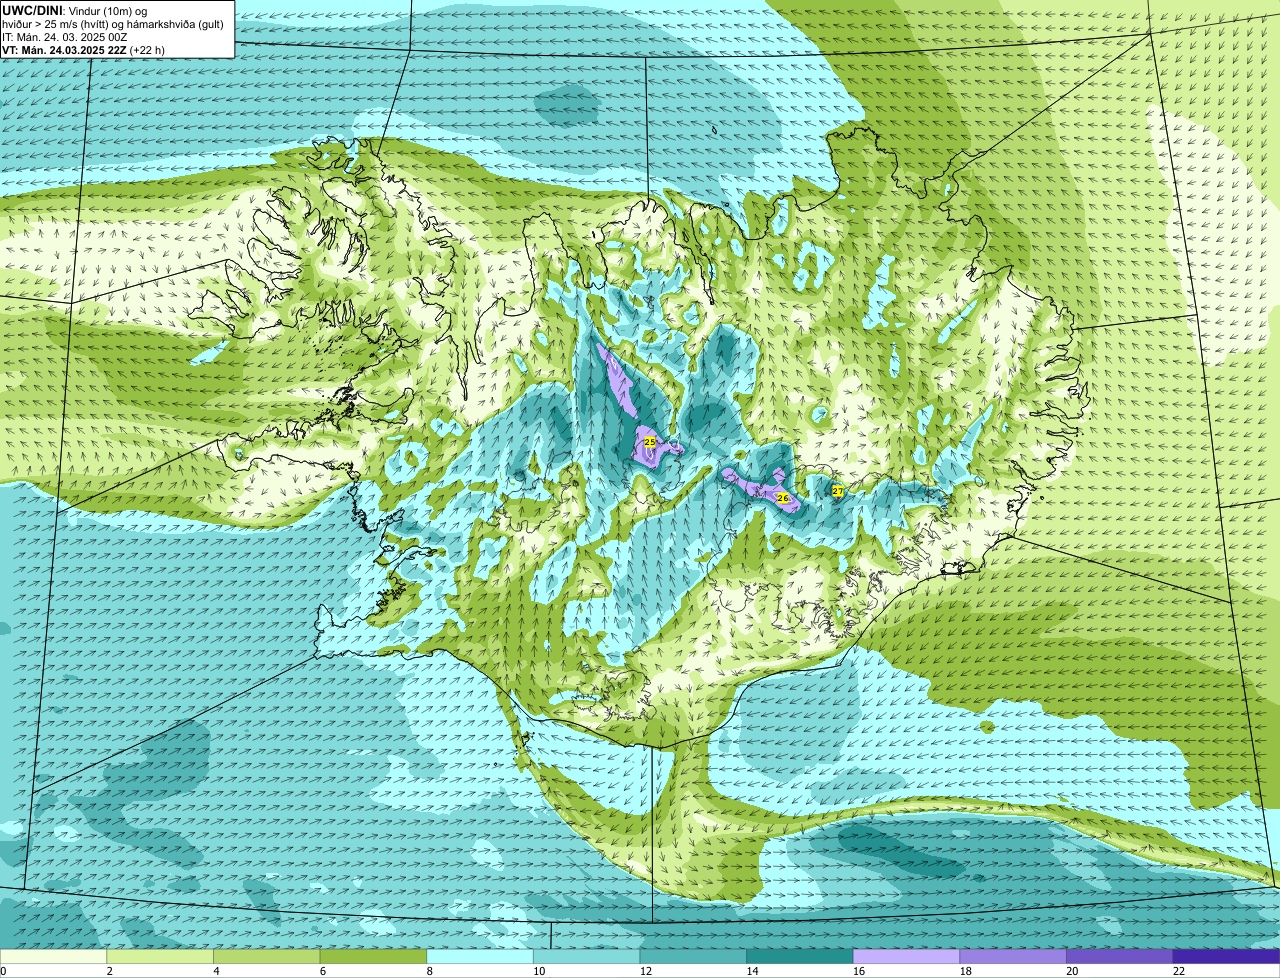Viewport: 1280px width, 978px height.
Task: Click the yellow gust marker labeled 26
Action: coord(783,497)
